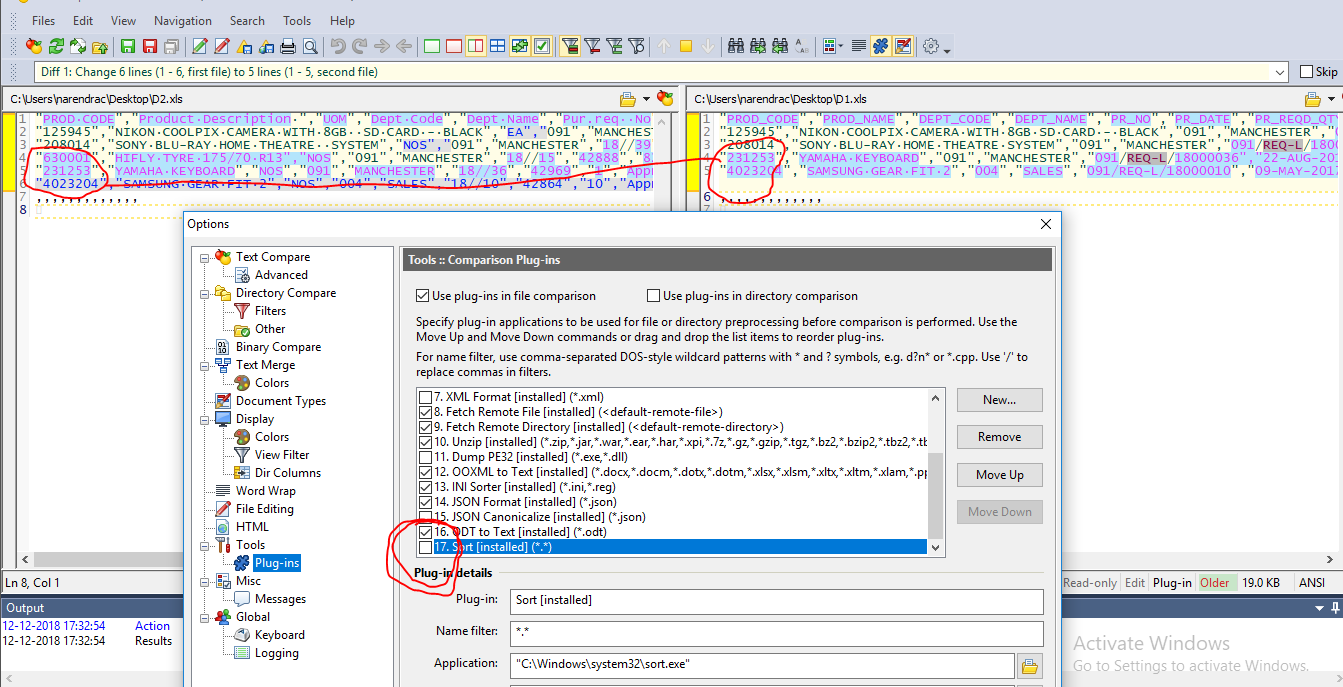Click the Name filter input field

(776, 633)
